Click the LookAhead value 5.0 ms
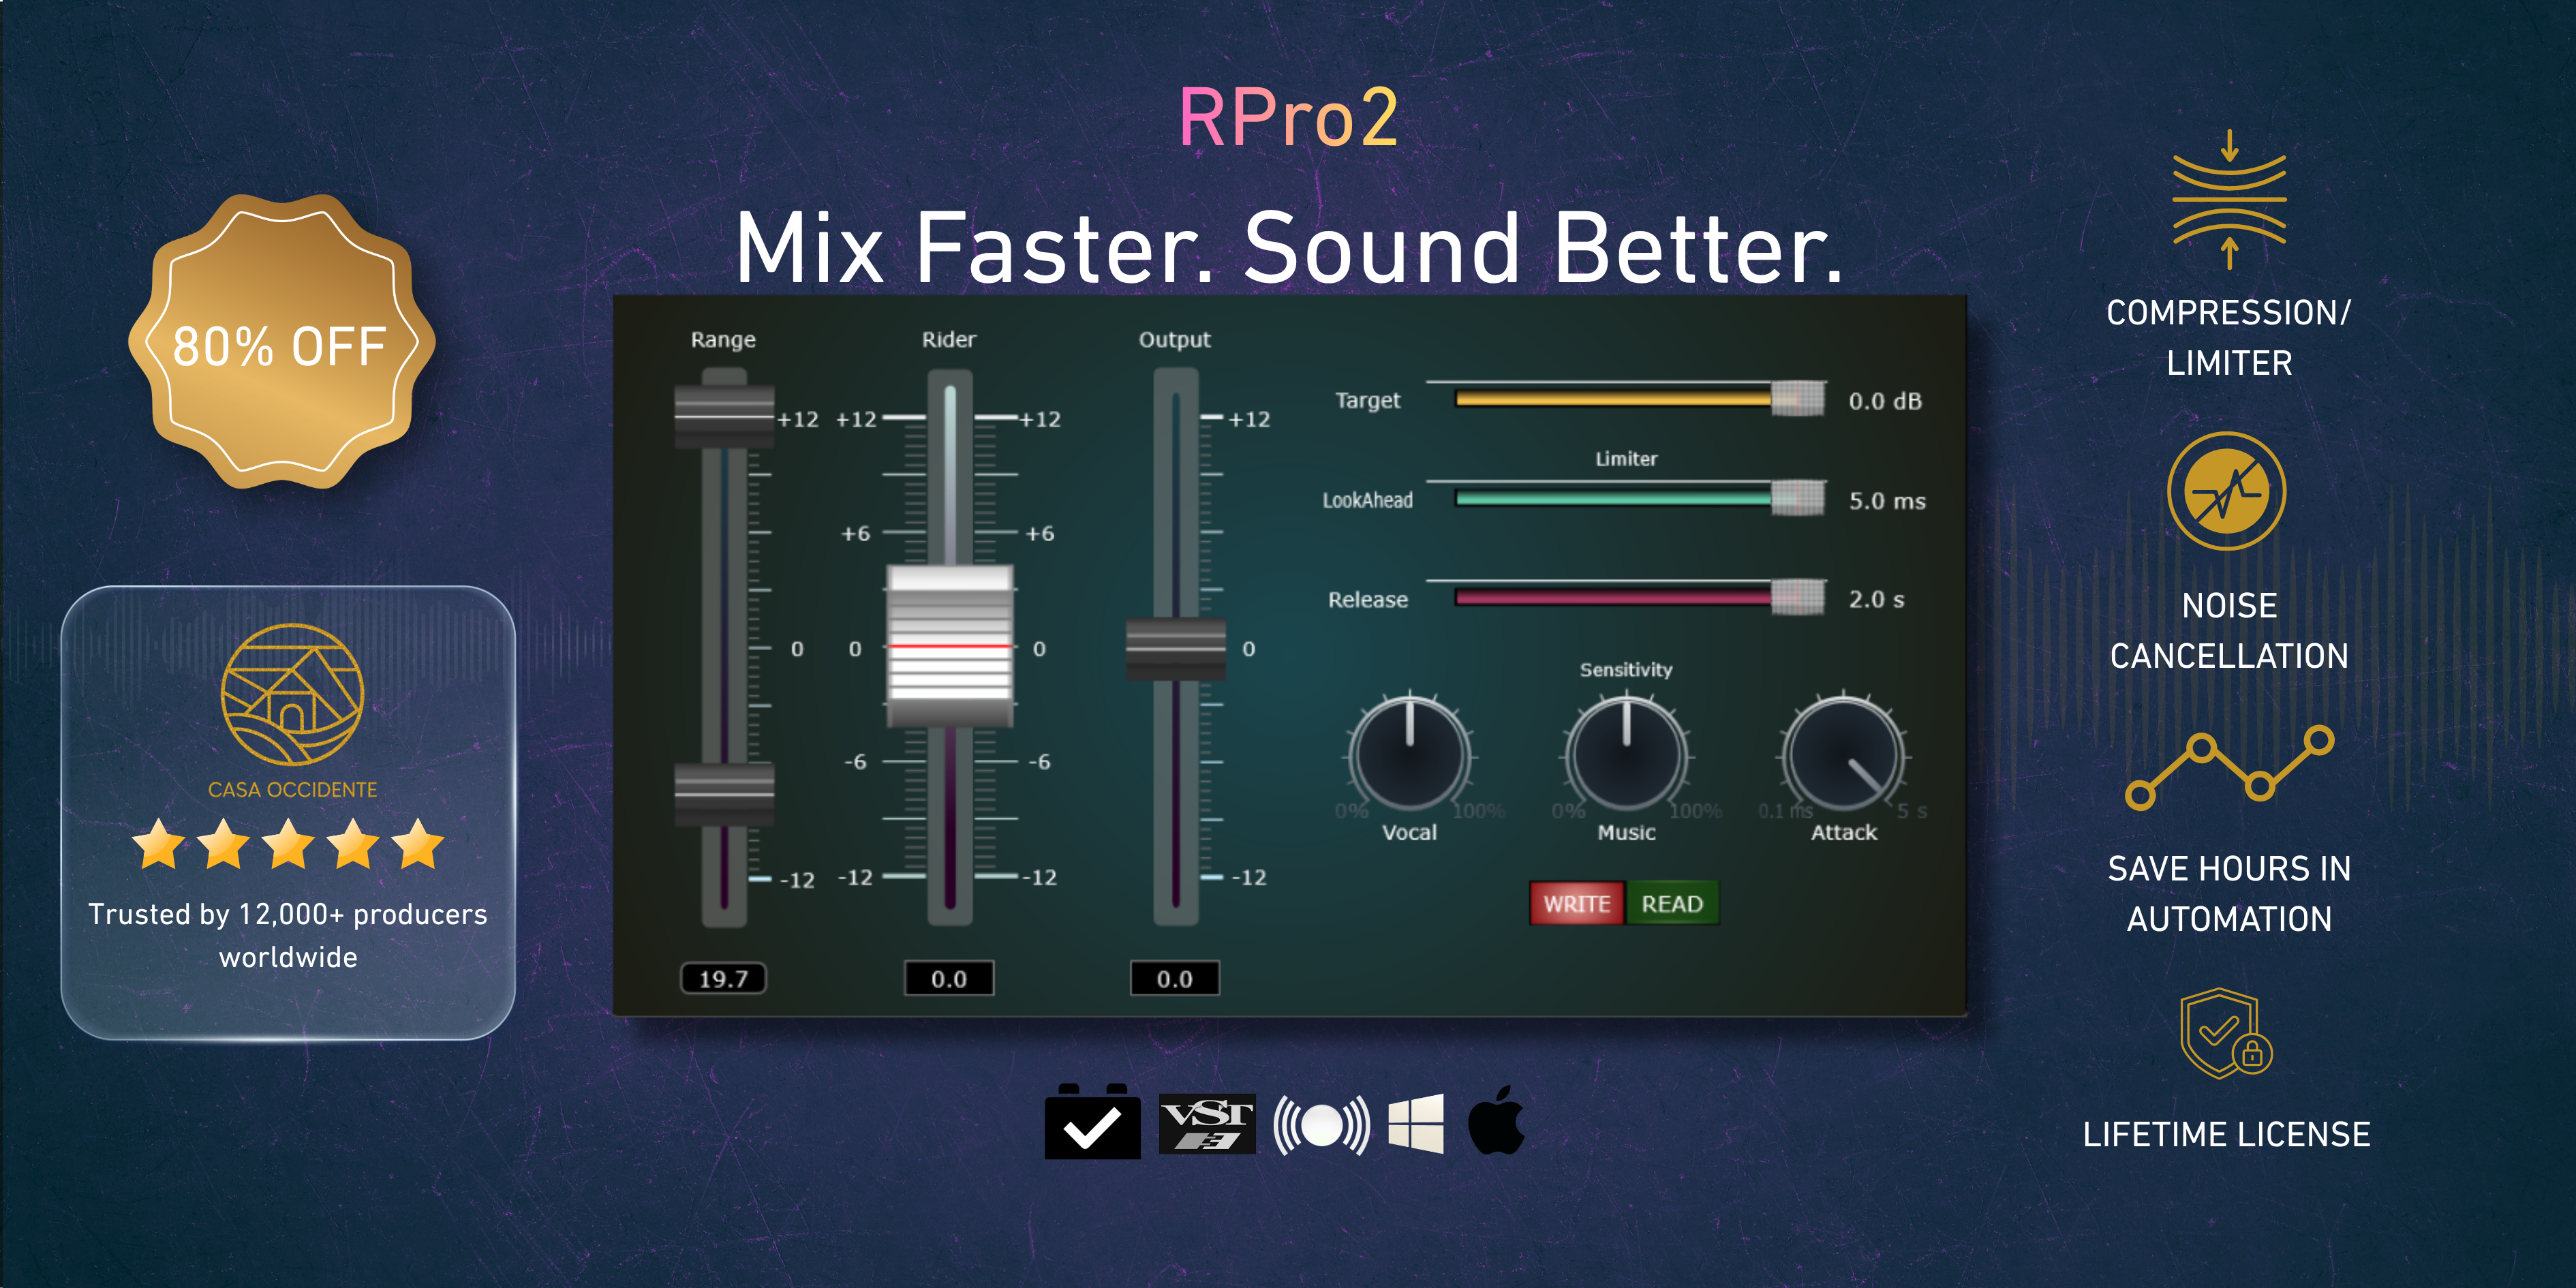 (1887, 501)
